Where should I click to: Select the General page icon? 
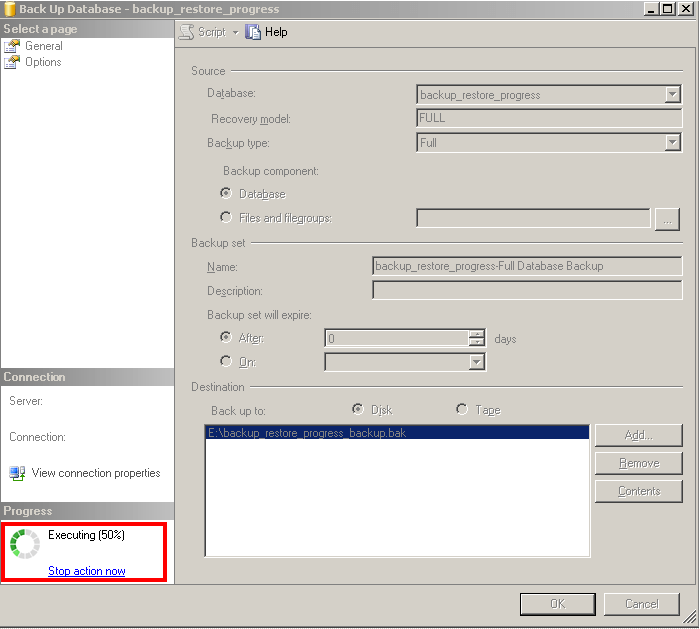pos(12,46)
